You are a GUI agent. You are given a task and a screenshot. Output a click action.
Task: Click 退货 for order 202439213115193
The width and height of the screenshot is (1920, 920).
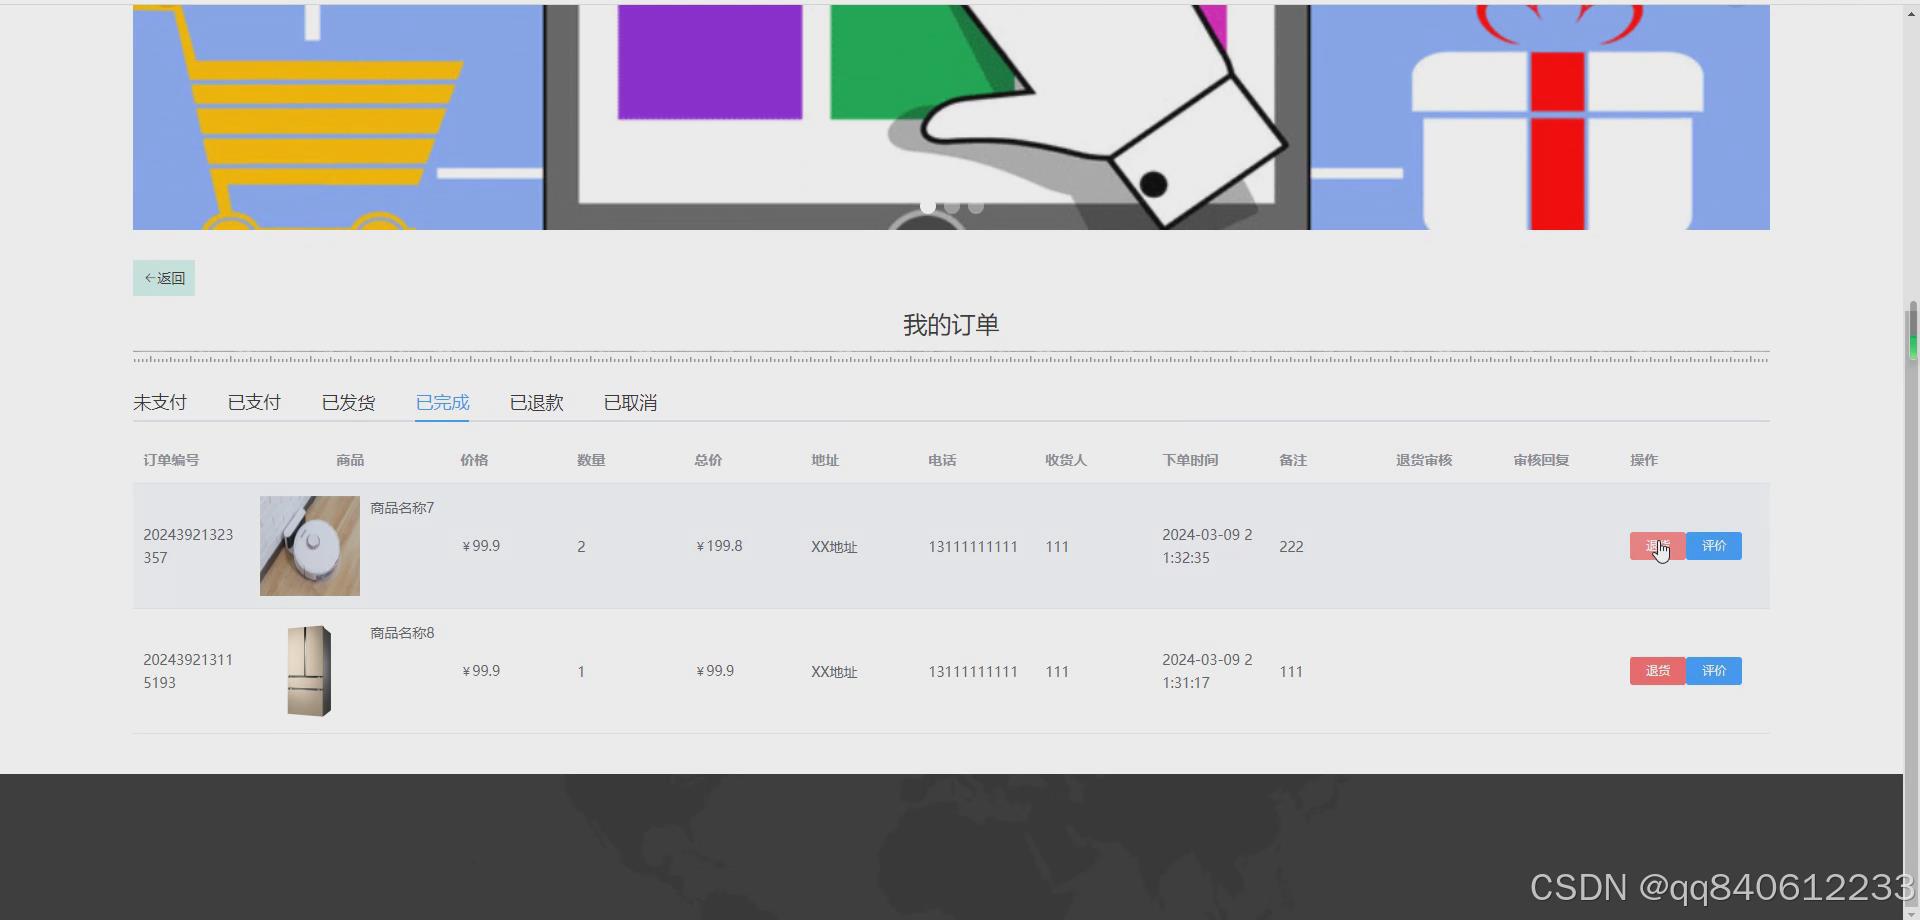[x=1657, y=671]
